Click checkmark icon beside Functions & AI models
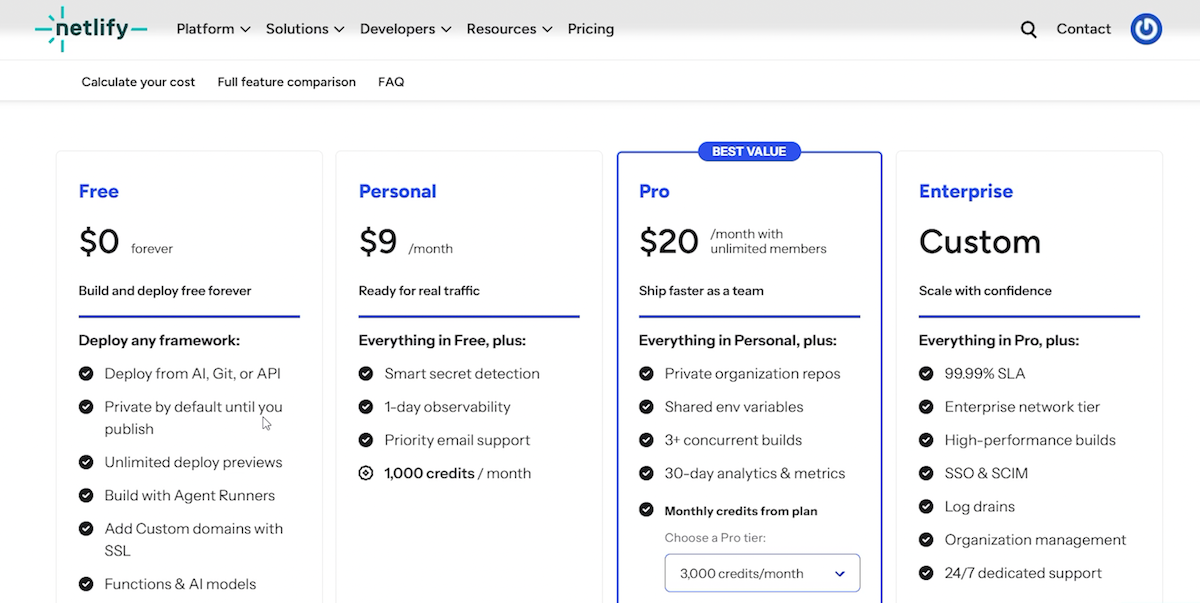 (x=86, y=584)
